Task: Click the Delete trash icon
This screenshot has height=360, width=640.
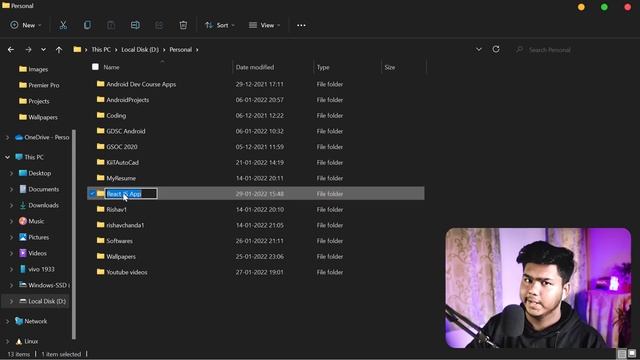Action: tap(183, 25)
